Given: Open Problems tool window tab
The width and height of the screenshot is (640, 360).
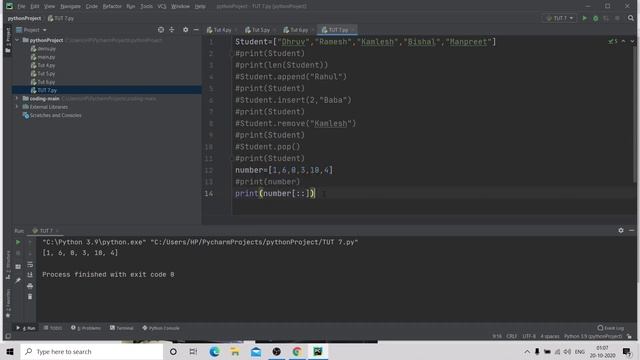Looking at the screenshot, I should [x=86, y=328].
